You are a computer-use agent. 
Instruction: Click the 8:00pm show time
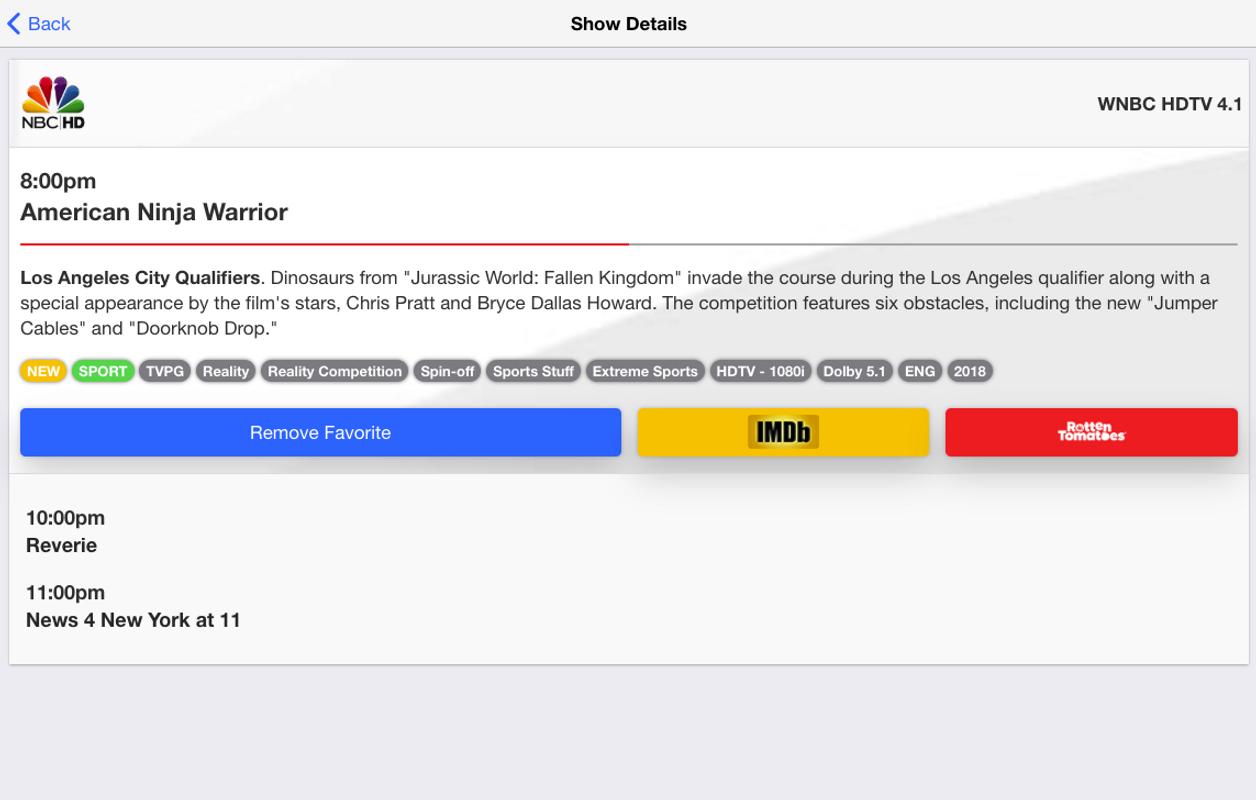point(58,181)
